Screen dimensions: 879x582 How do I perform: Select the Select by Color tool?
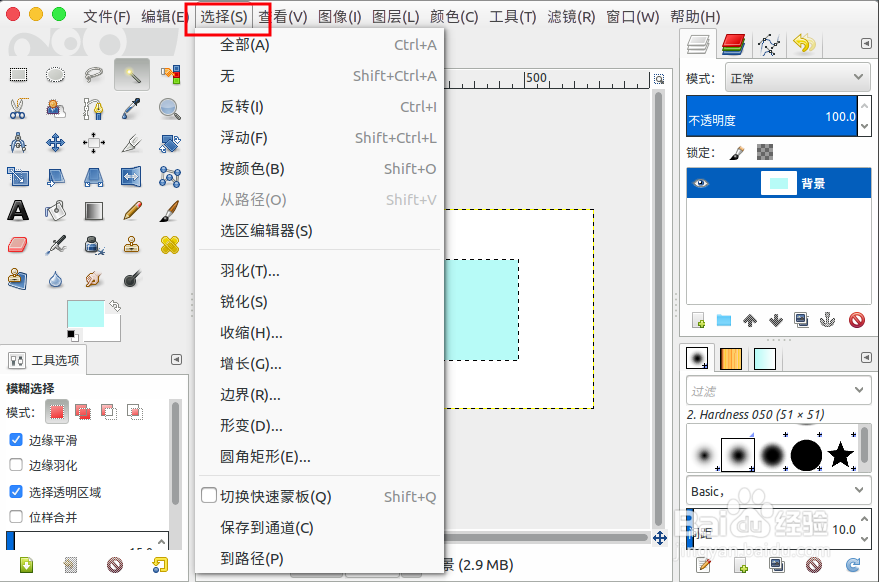tap(170, 74)
